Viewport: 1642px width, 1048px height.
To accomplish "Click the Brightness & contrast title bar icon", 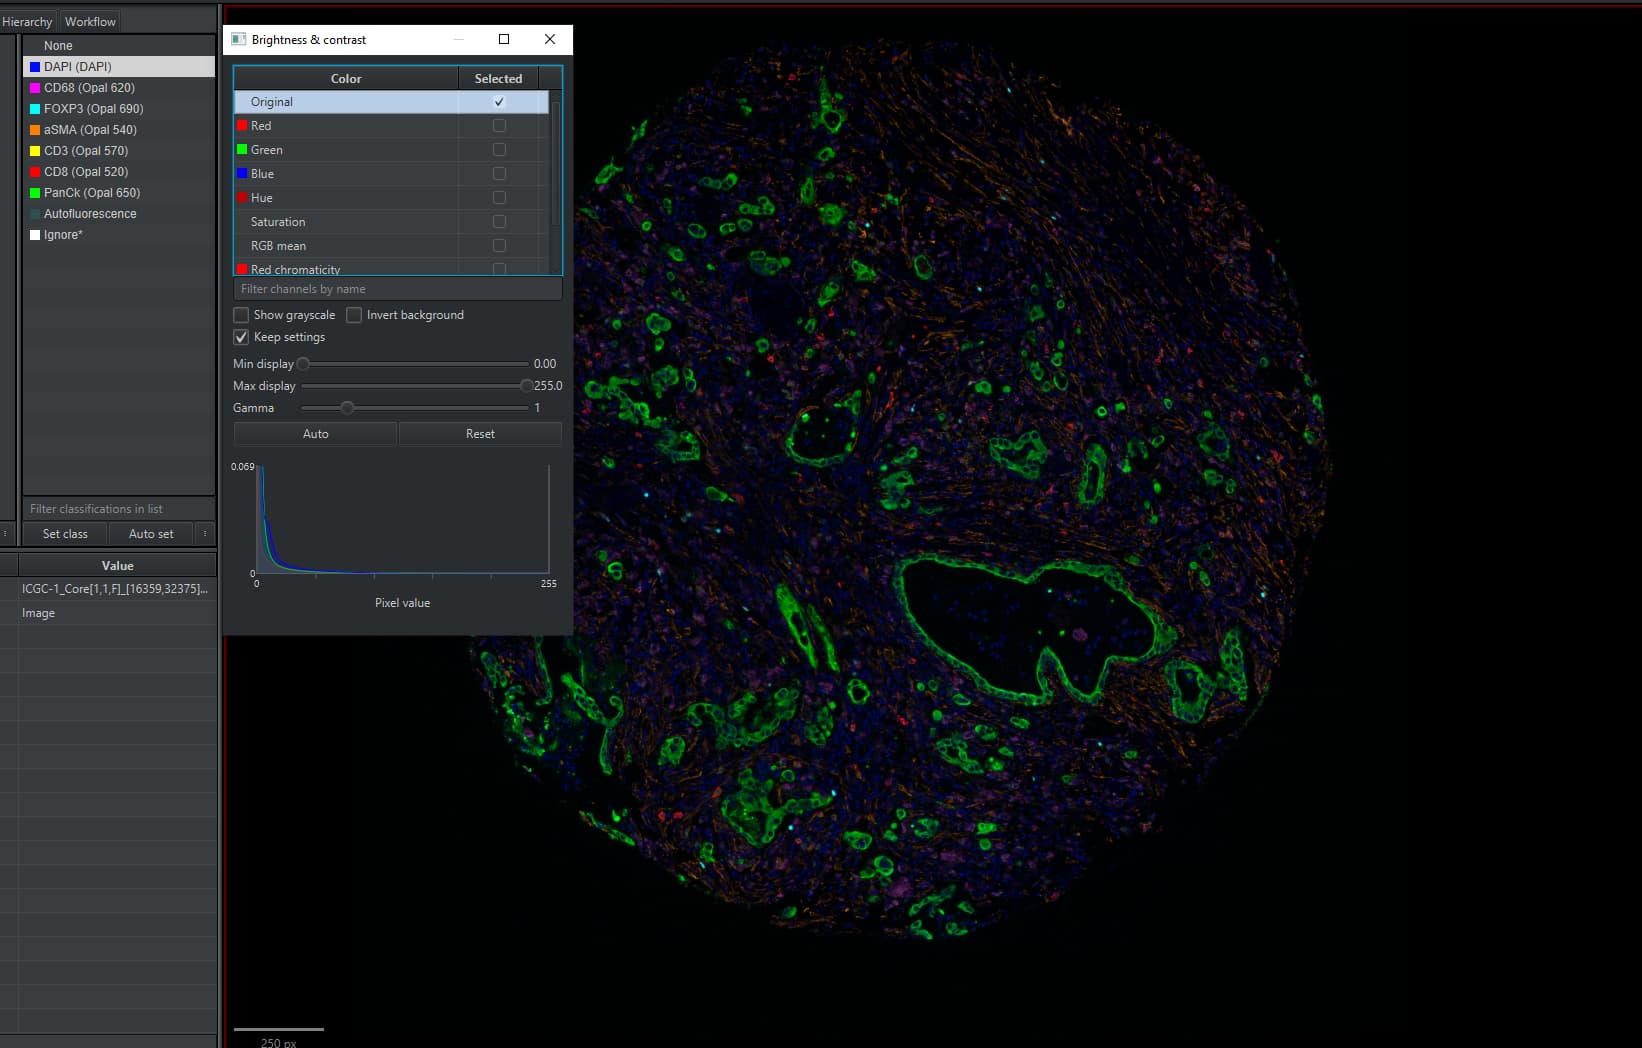I will pyautogui.click(x=239, y=39).
